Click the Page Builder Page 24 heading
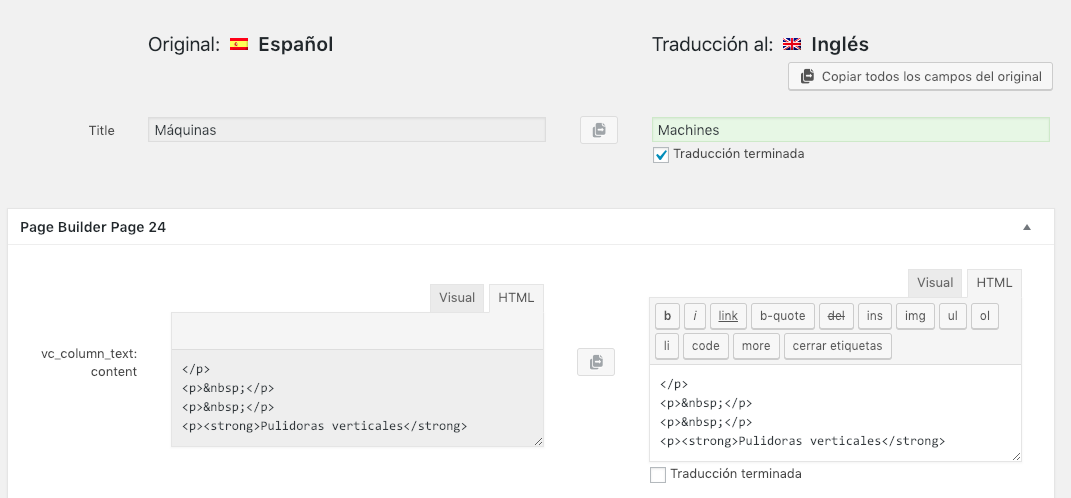This screenshot has height=498, width=1071. 93,227
